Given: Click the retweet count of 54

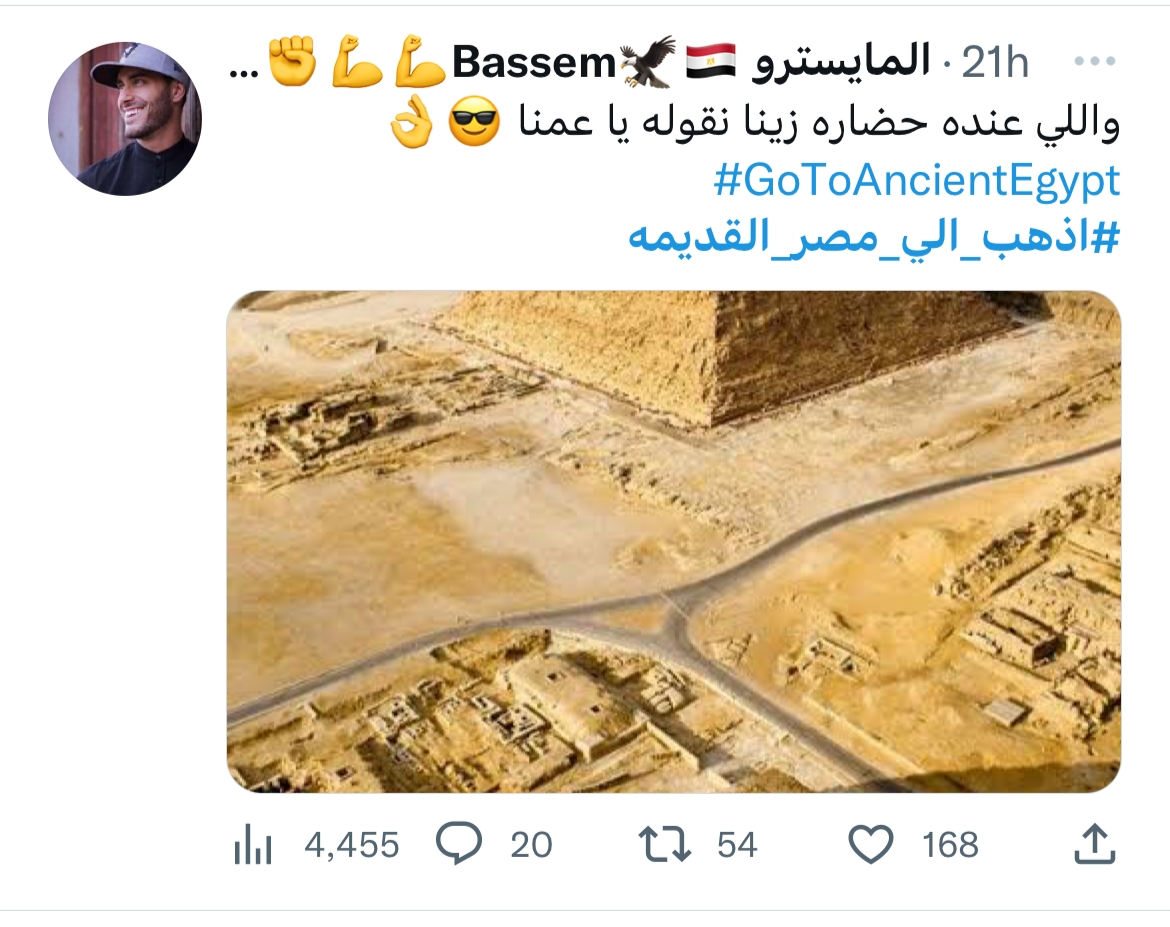Looking at the screenshot, I should coord(737,846).
